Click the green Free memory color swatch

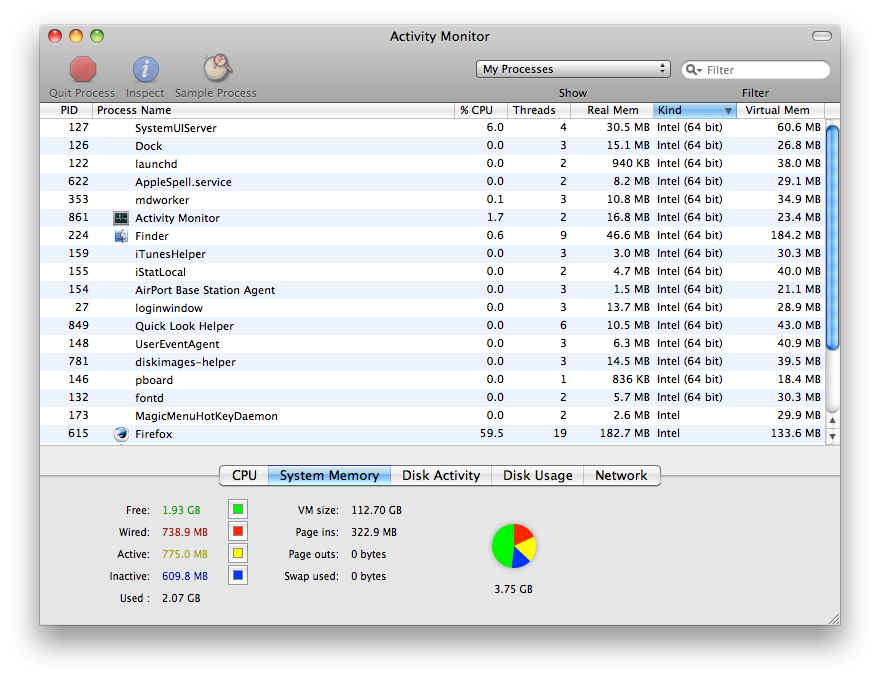(x=238, y=509)
